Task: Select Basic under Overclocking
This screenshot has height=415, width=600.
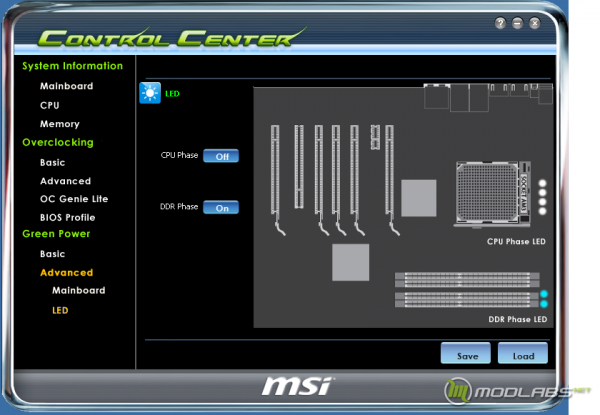Action: [x=52, y=163]
